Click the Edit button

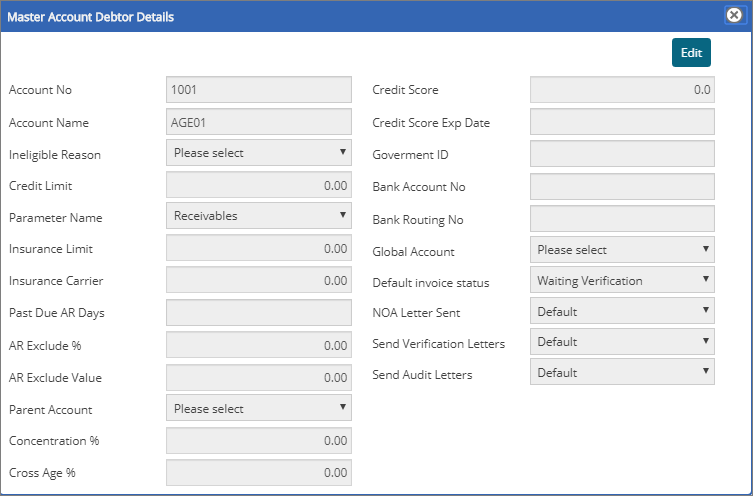tap(691, 53)
